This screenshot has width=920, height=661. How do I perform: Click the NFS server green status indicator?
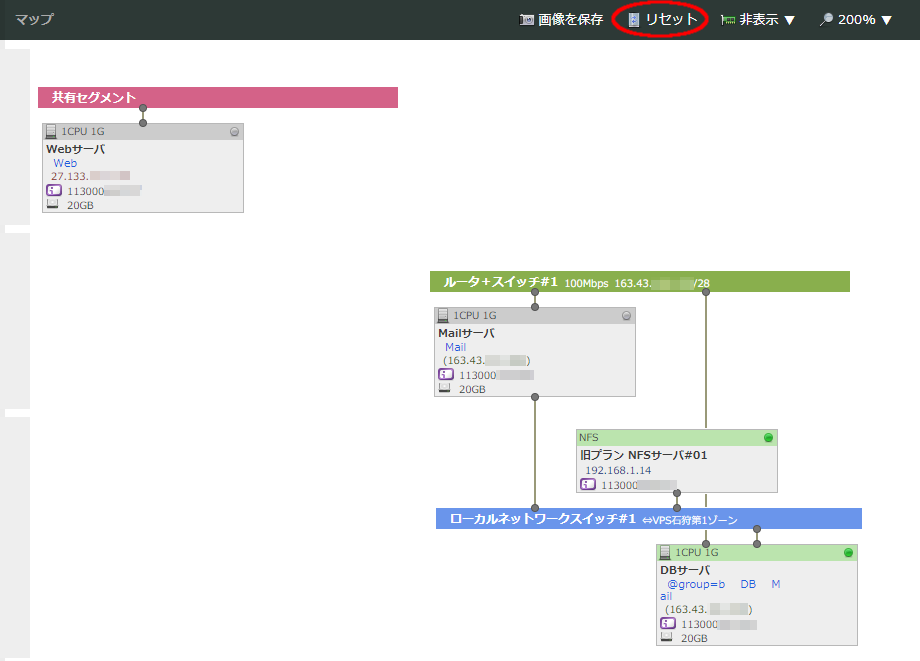point(768,437)
